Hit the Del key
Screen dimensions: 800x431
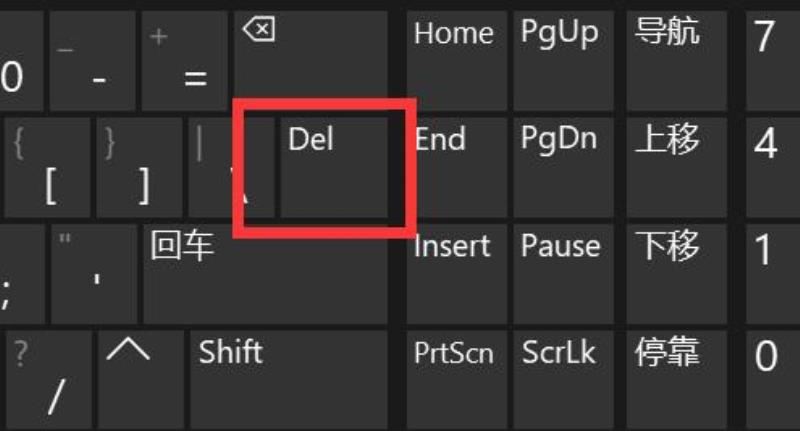pyautogui.click(x=334, y=167)
